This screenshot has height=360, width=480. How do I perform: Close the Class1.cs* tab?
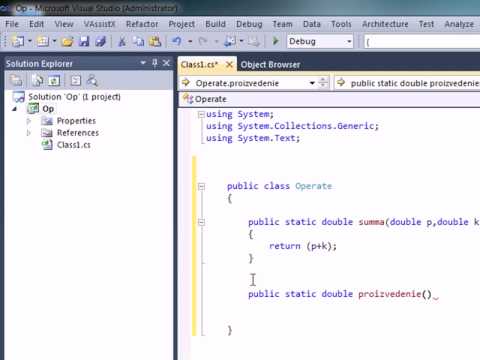click(229, 64)
